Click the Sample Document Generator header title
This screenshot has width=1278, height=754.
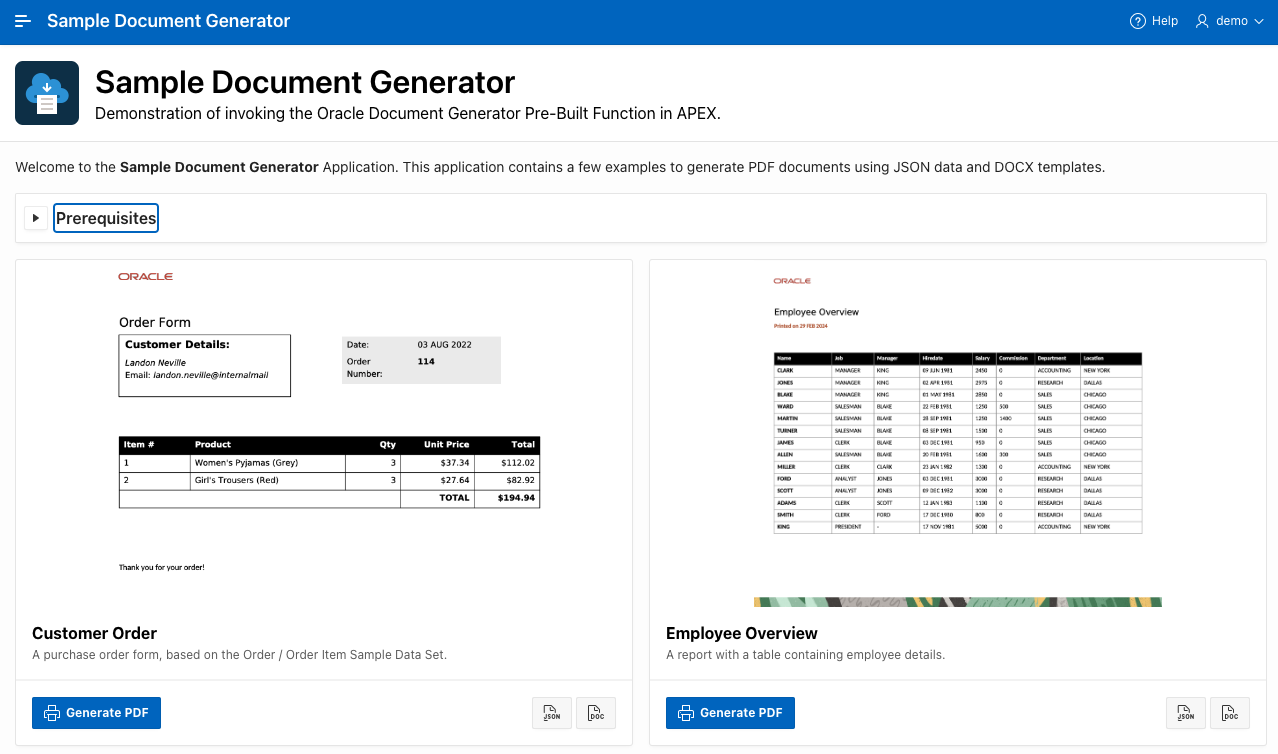click(168, 20)
